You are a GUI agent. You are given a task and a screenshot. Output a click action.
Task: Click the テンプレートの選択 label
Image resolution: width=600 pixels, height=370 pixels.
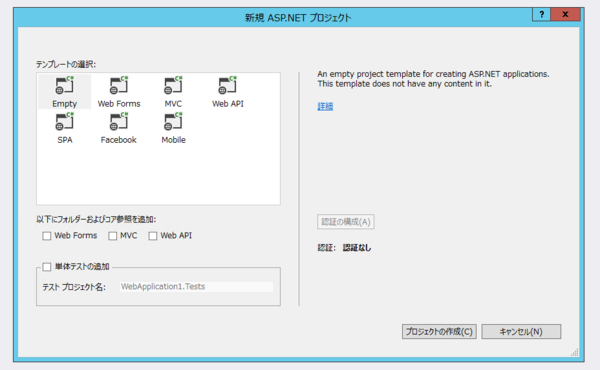pos(66,64)
